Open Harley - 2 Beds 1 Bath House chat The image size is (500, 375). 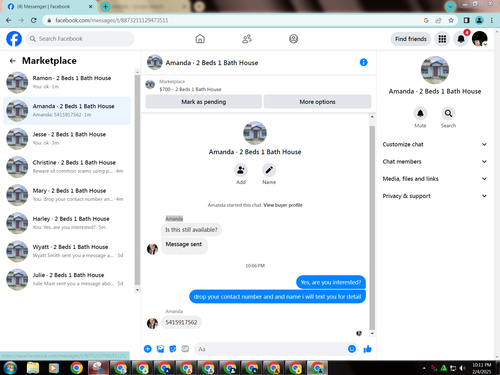coord(67,223)
